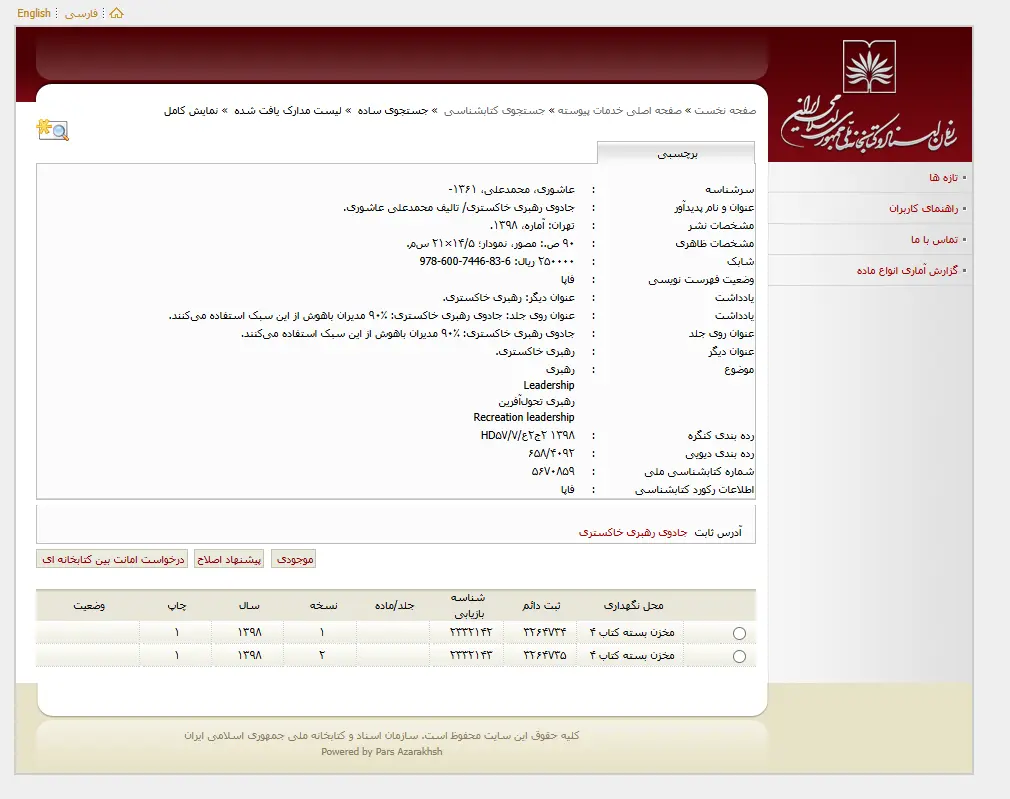Click the ثبت دائم column header

[541, 605]
